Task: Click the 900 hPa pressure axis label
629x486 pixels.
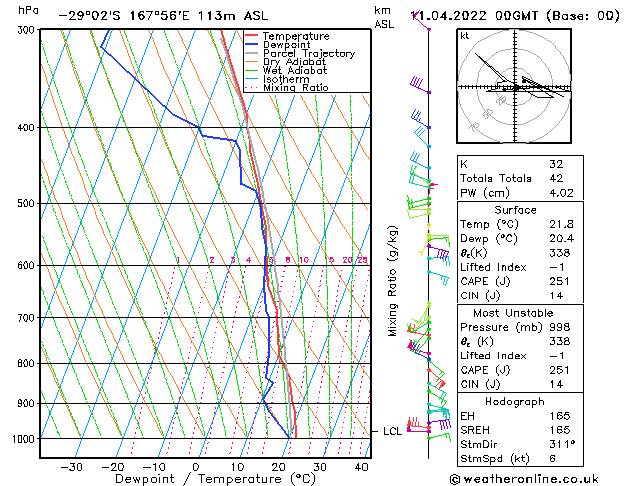Action: pos(28,403)
